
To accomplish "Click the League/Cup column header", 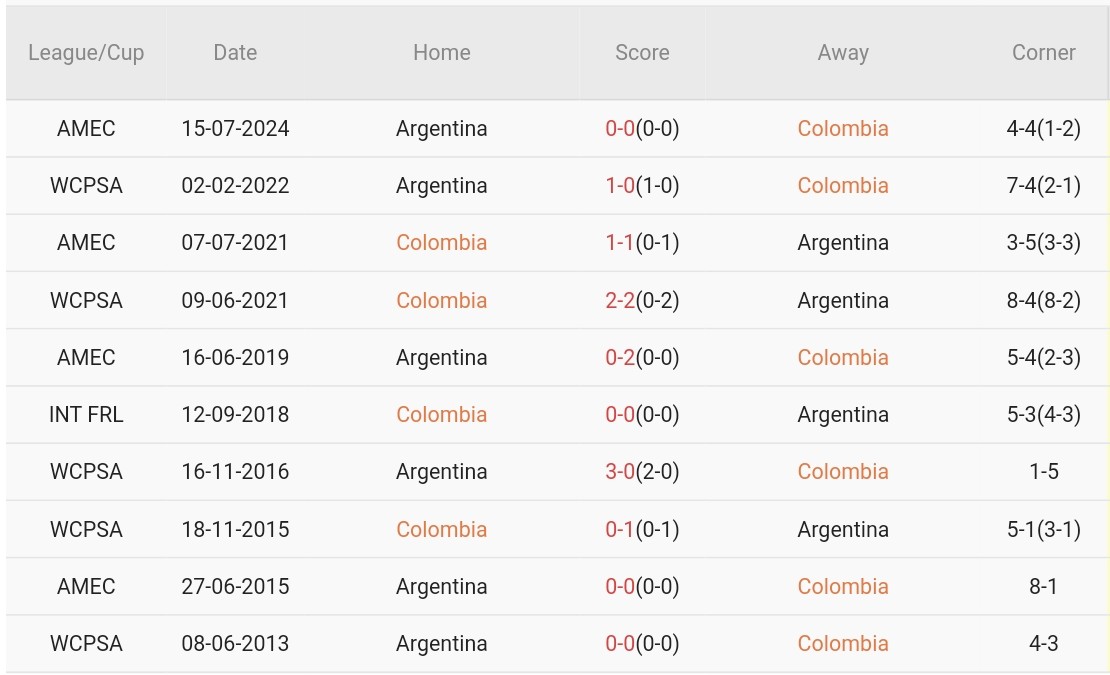I will pyautogui.click(x=86, y=53).
